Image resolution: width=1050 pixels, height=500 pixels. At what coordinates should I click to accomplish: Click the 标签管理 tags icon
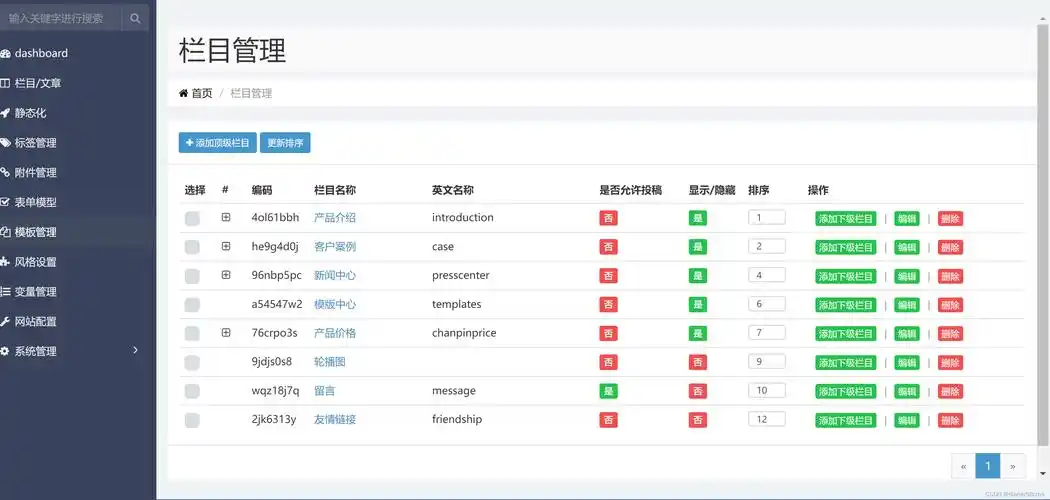pyautogui.click(x=5, y=143)
